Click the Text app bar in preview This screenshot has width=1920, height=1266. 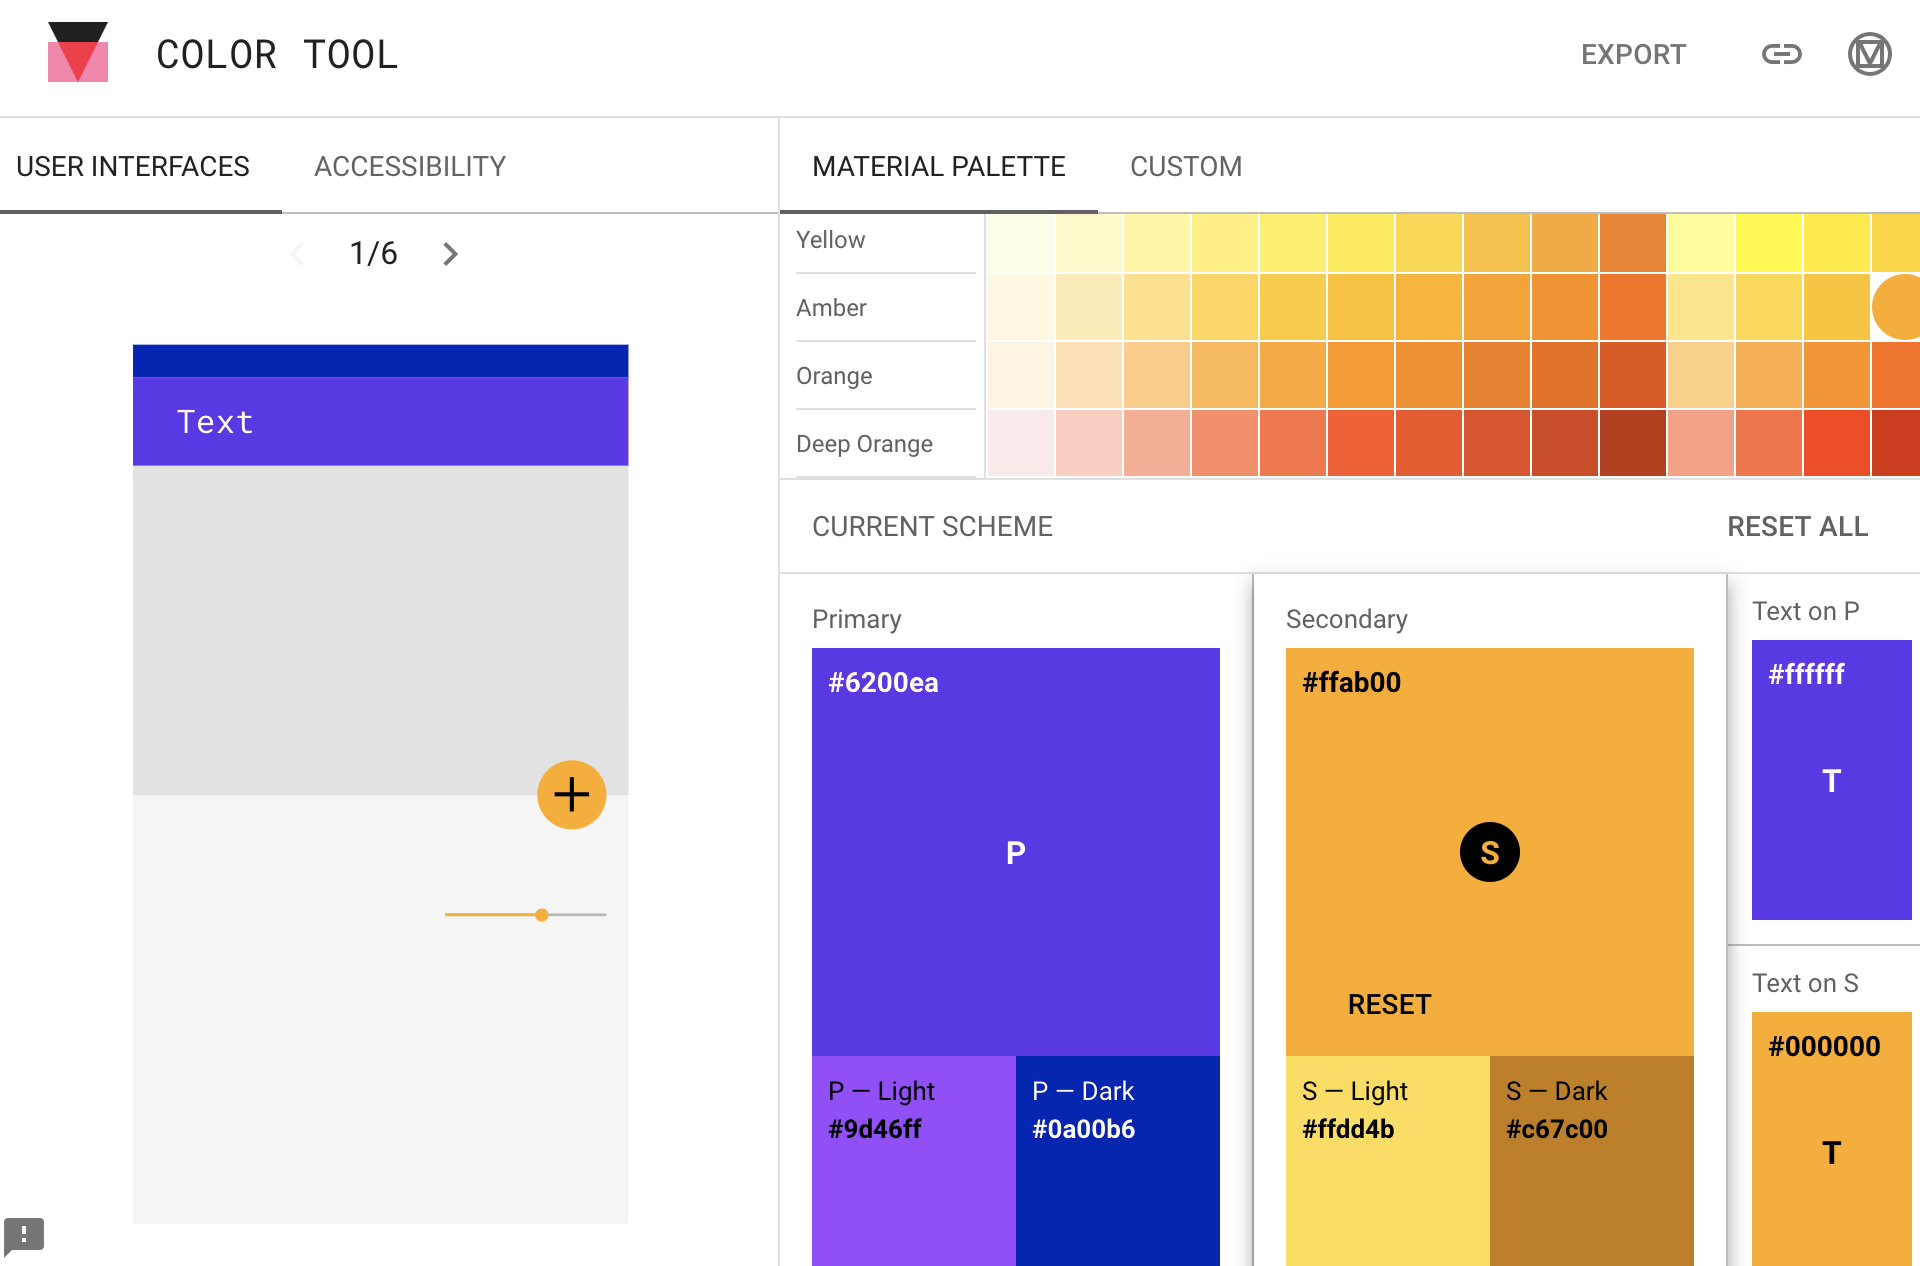tap(381, 421)
